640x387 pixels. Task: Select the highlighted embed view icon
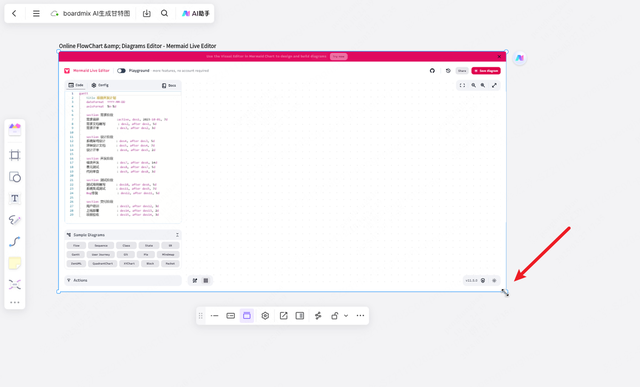tap(247, 316)
